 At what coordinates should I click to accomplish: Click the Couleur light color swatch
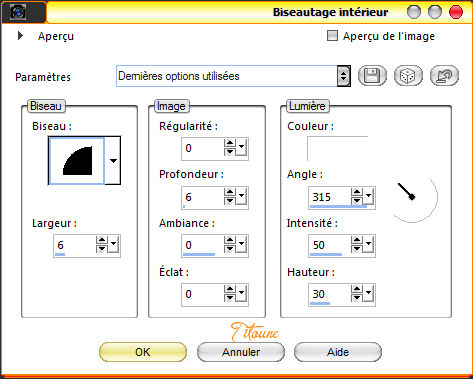pos(337,149)
